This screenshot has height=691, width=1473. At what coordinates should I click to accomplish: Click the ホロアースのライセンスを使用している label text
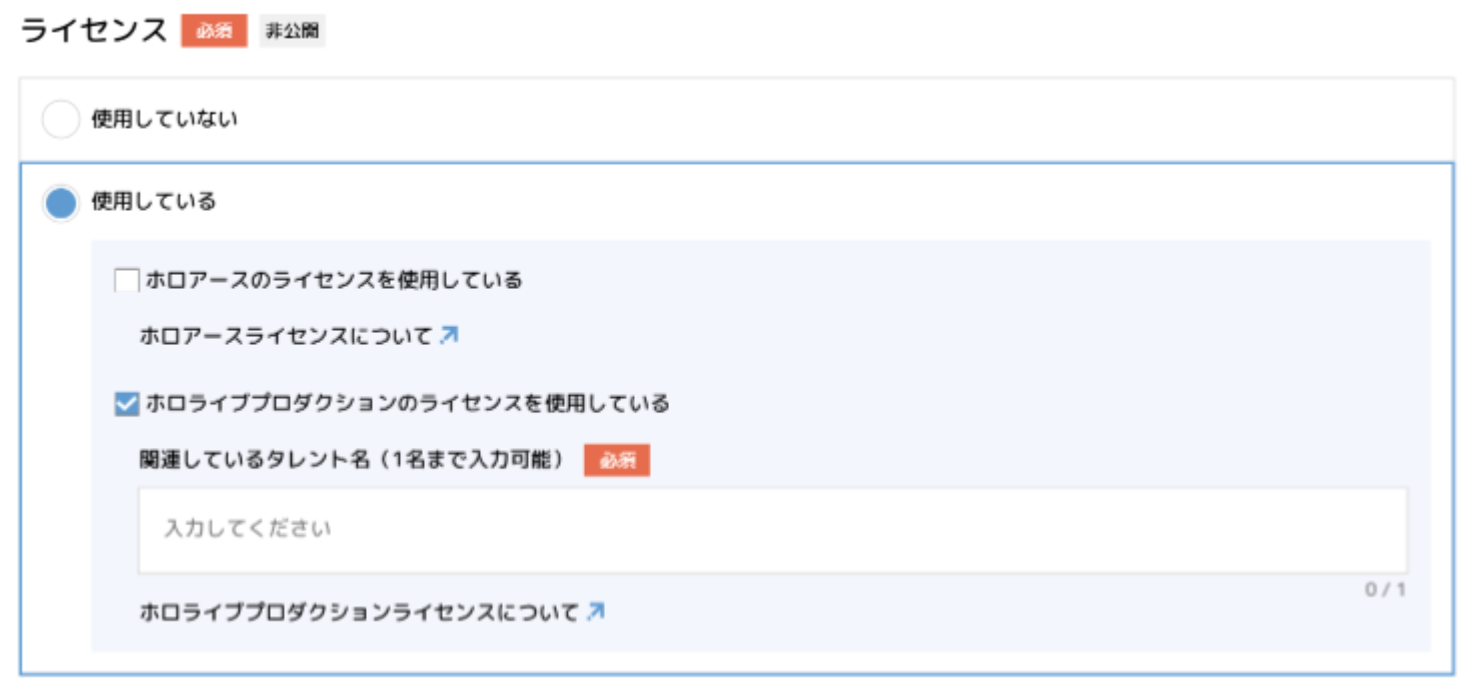coord(334,280)
